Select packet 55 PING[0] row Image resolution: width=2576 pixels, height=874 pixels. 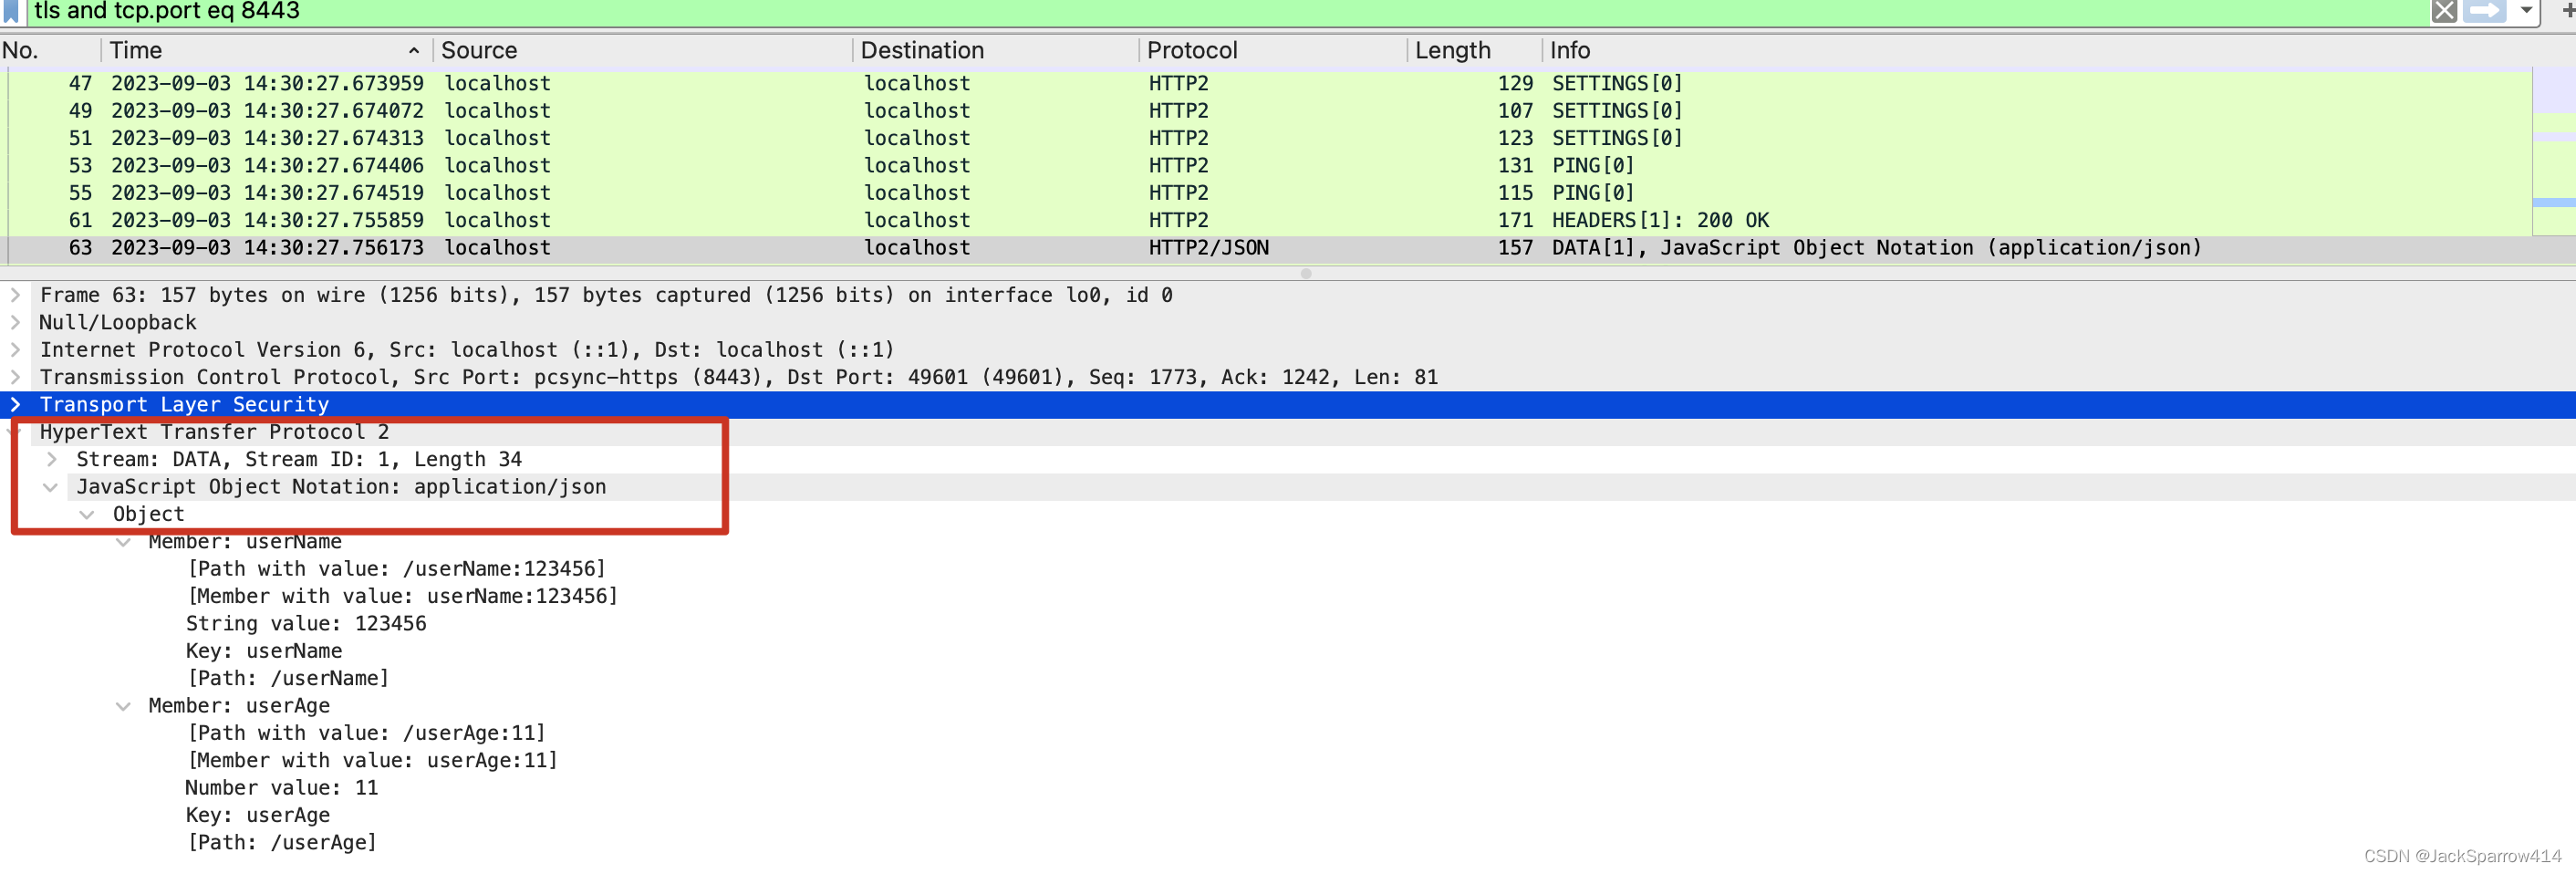[x=1266, y=193]
